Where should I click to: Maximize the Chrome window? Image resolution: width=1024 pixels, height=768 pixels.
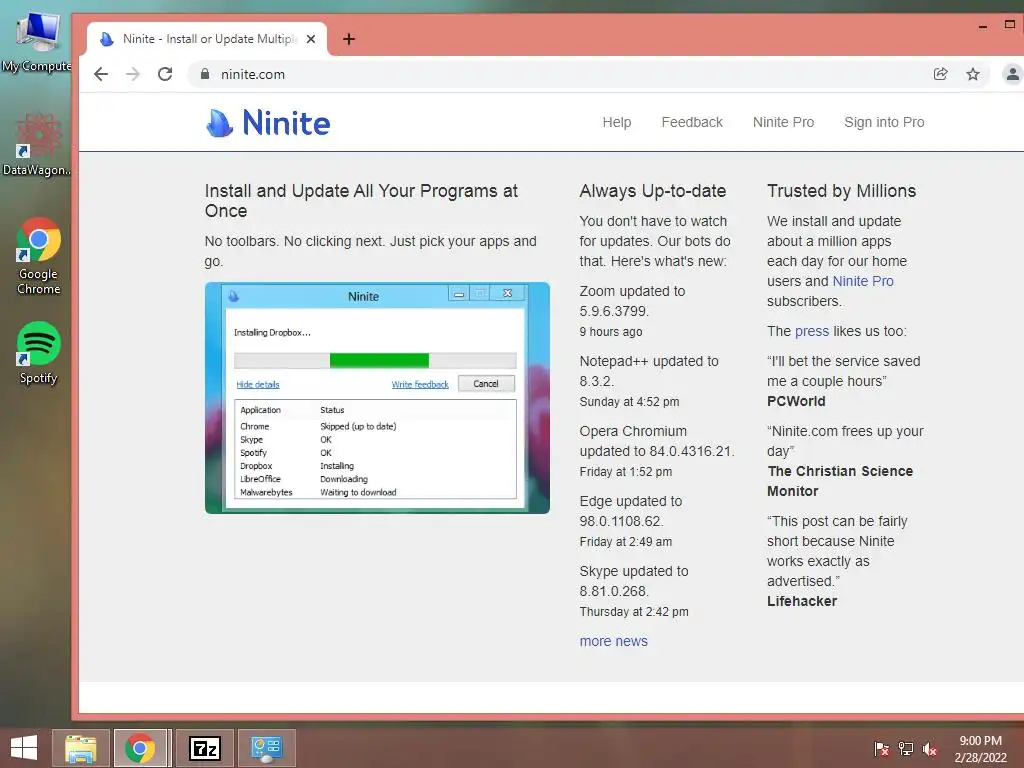coord(1010,25)
